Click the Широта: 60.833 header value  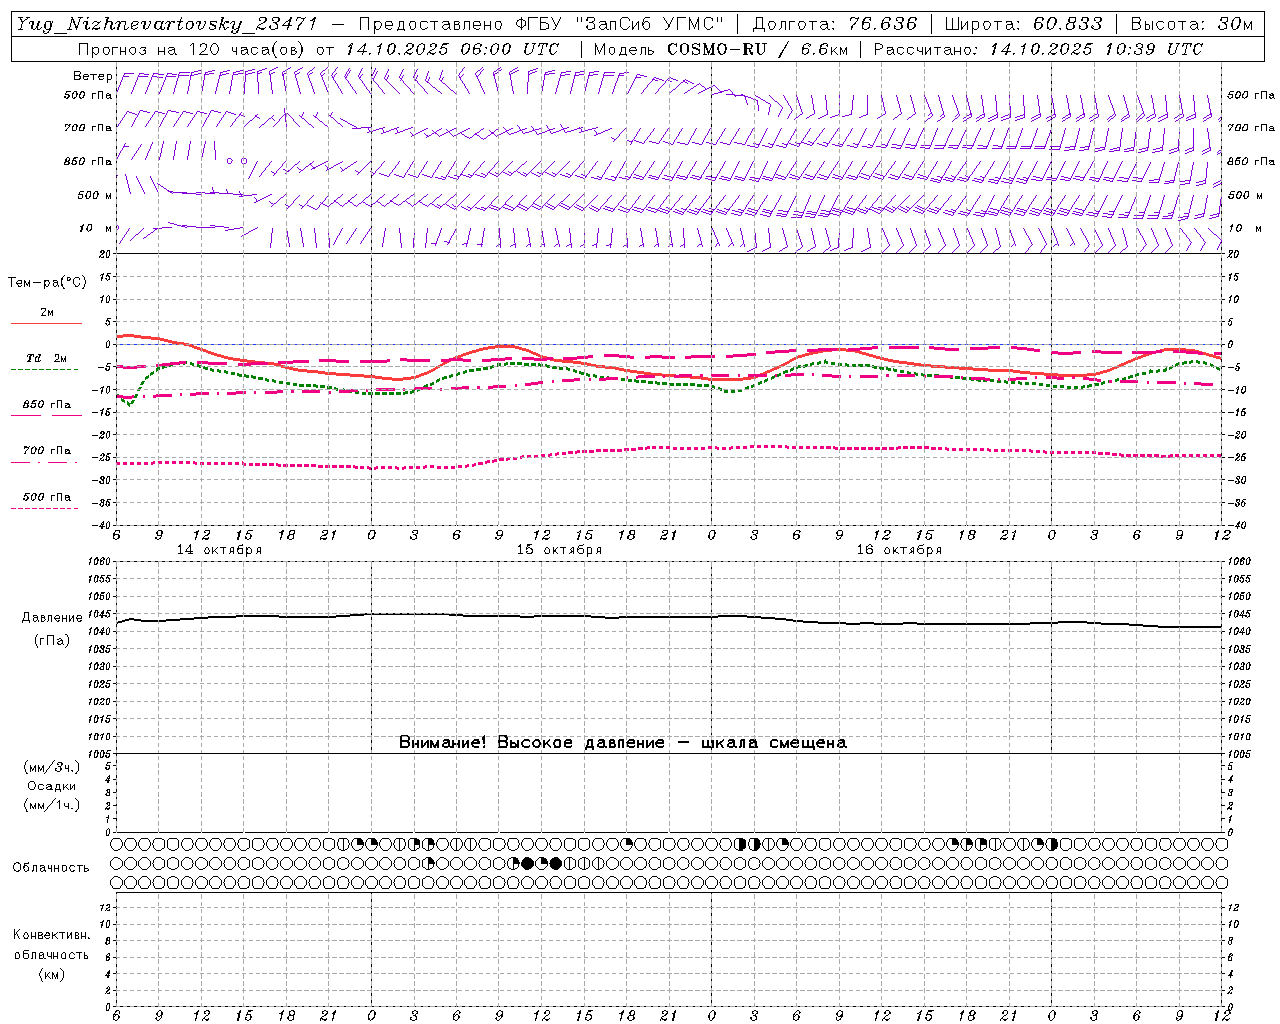pyautogui.click(x=1023, y=24)
